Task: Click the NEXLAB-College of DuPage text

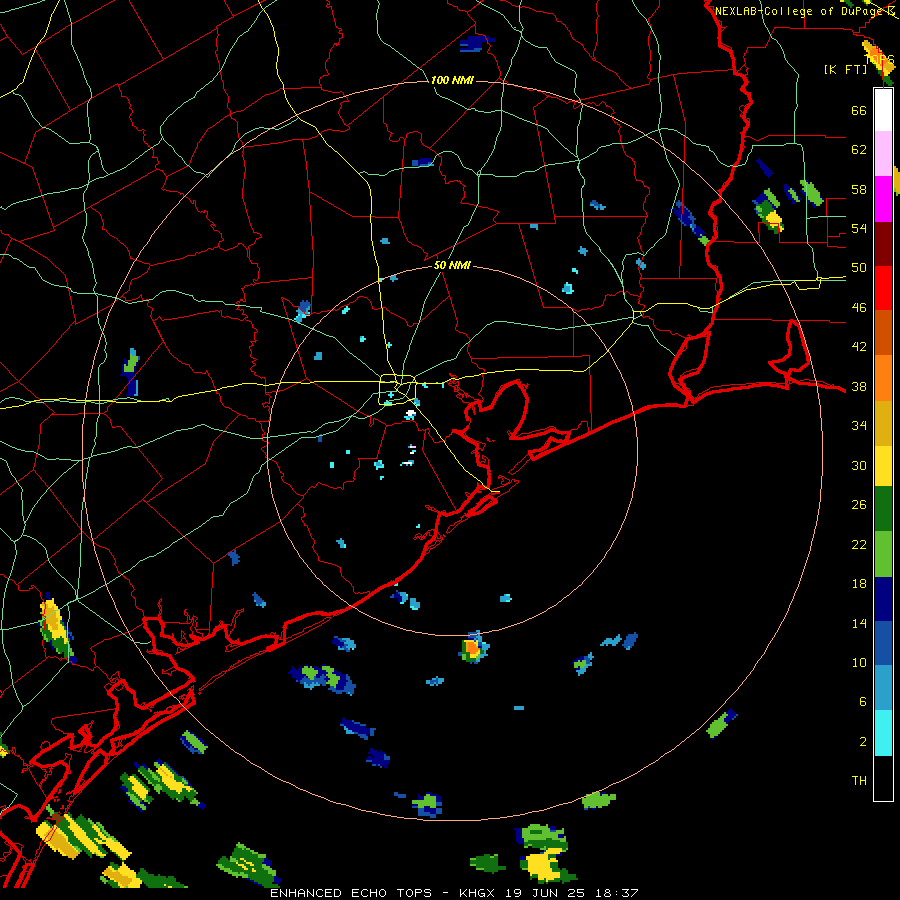Action: pyautogui.click(x=800, y=11)
